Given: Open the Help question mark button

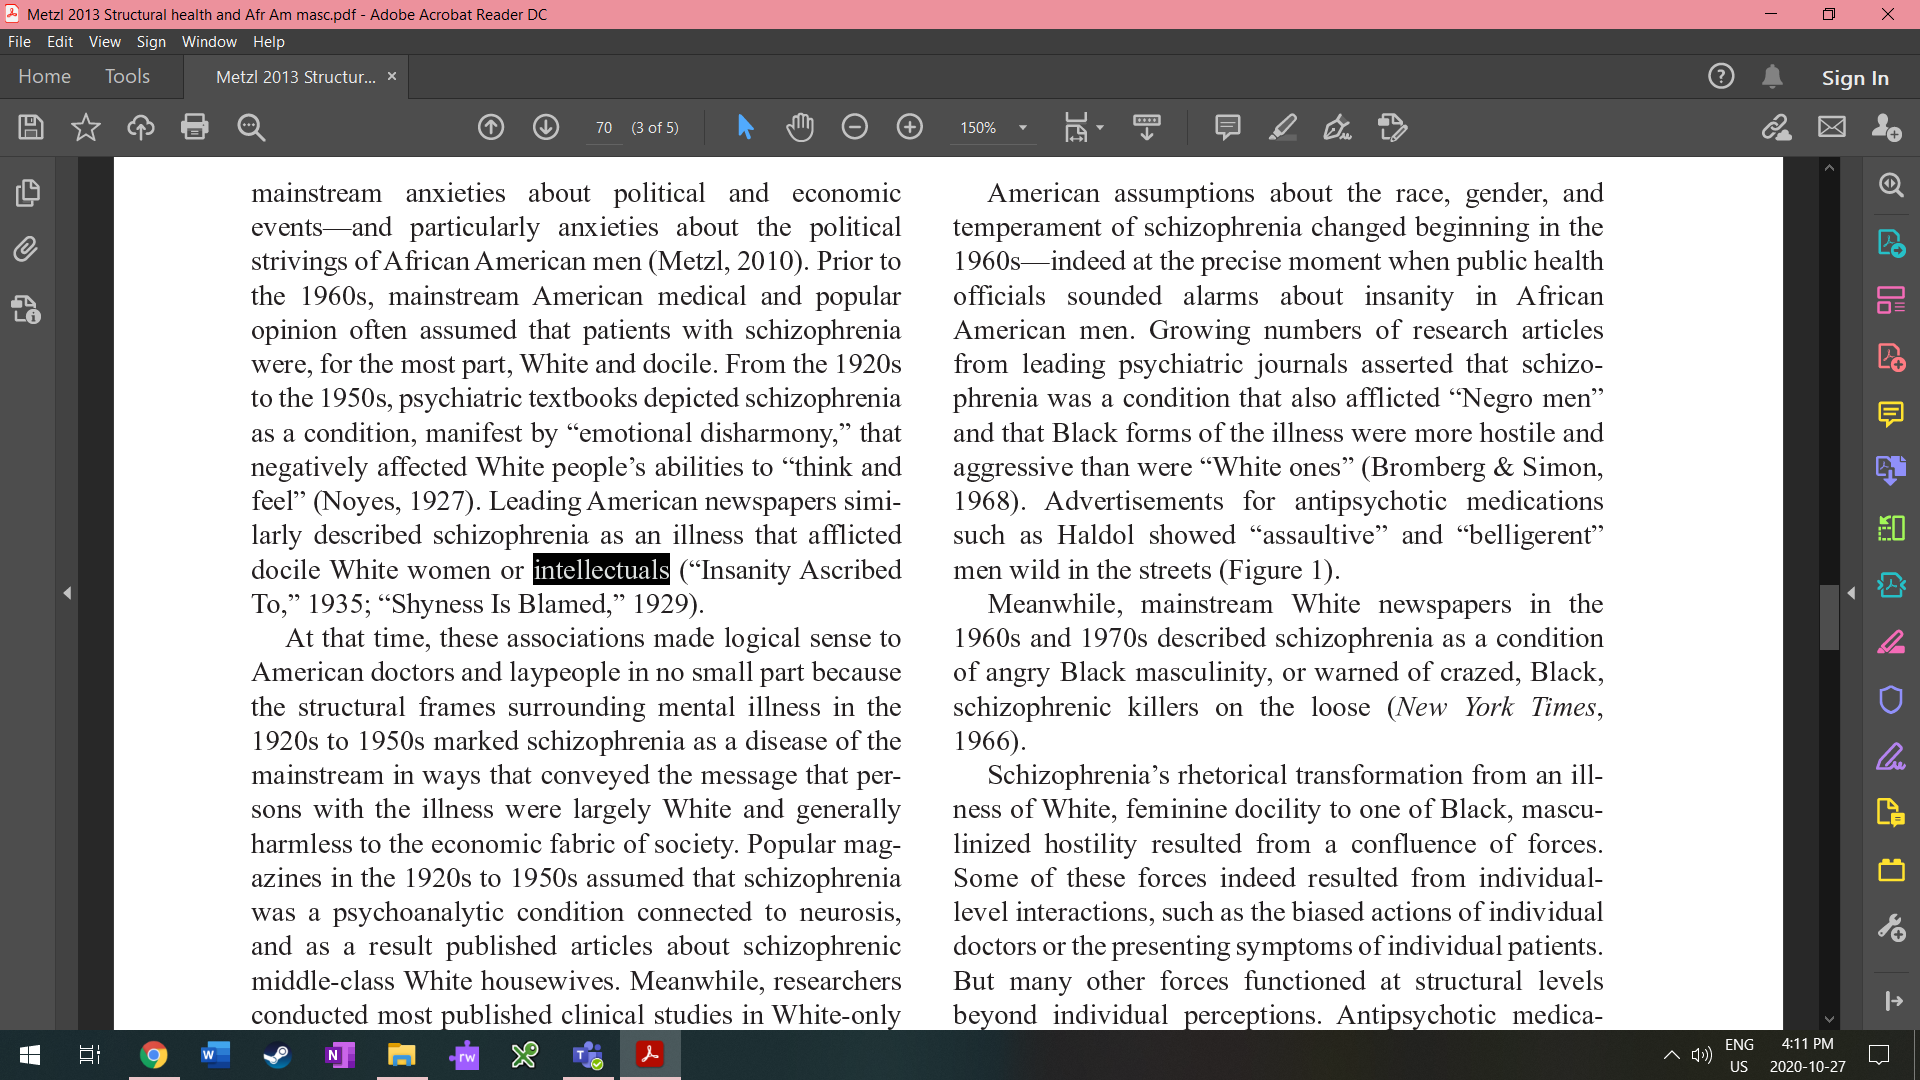Looking at the screenshot, I should tap(1721, 76).
